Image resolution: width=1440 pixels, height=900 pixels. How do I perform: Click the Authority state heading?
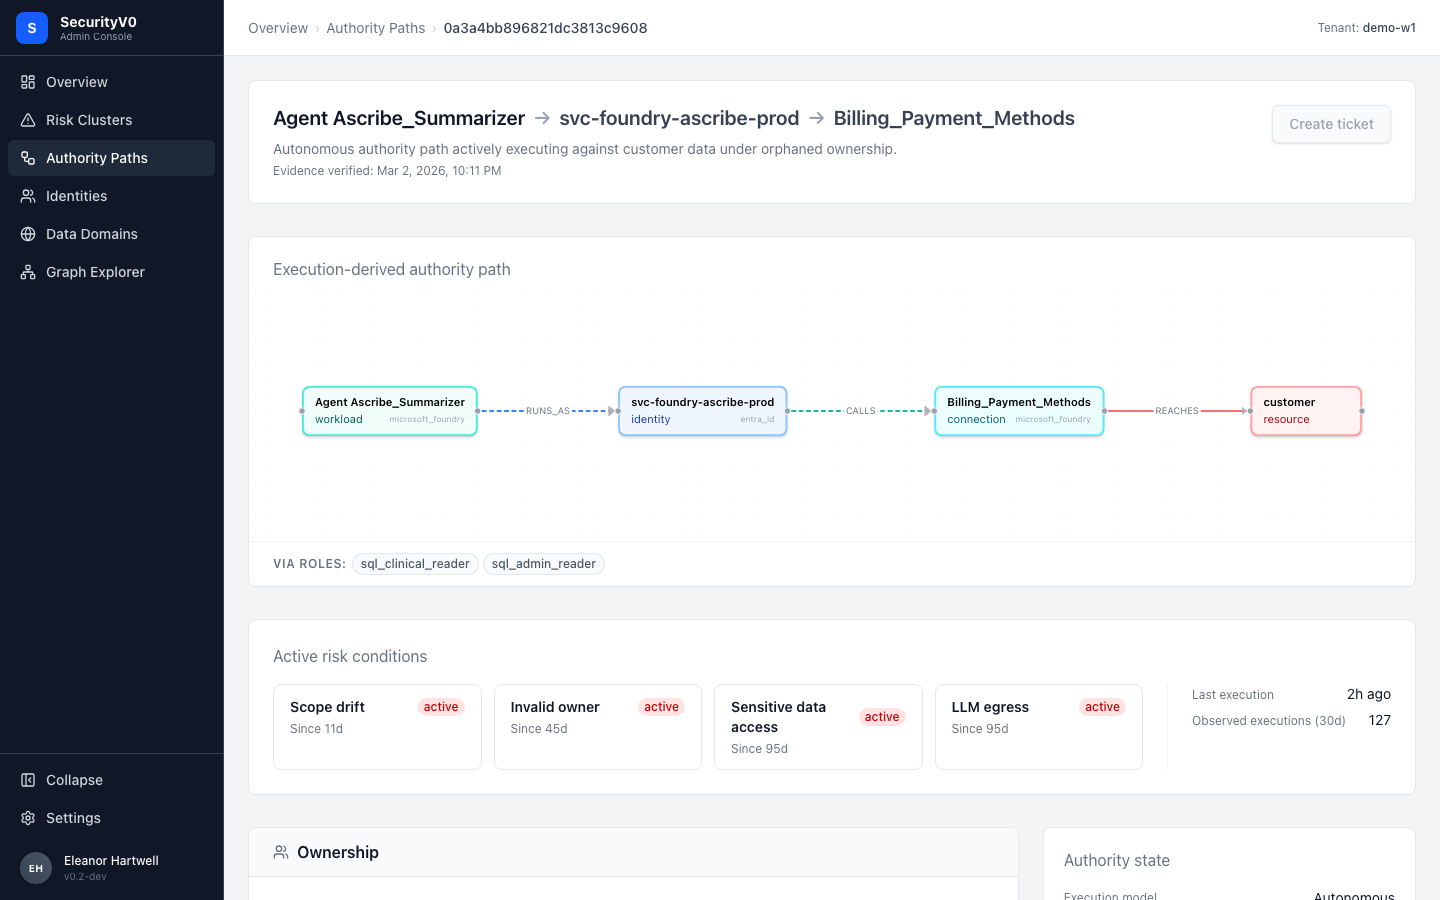tap(1117, 860)
